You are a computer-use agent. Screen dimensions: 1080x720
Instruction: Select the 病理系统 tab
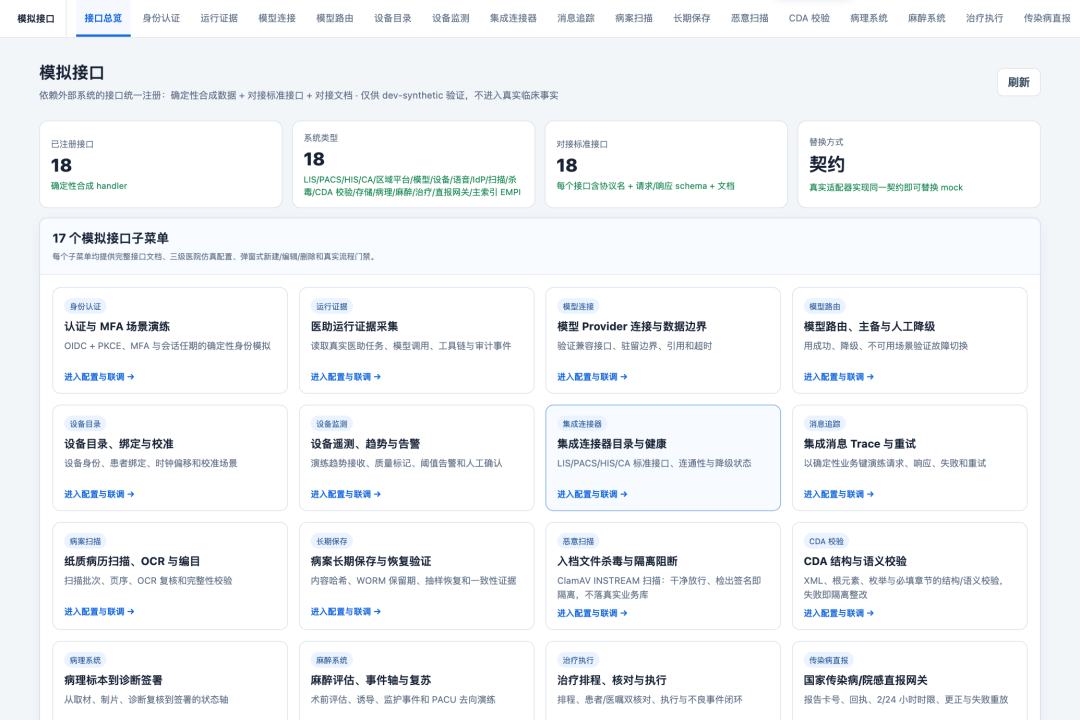869,19
